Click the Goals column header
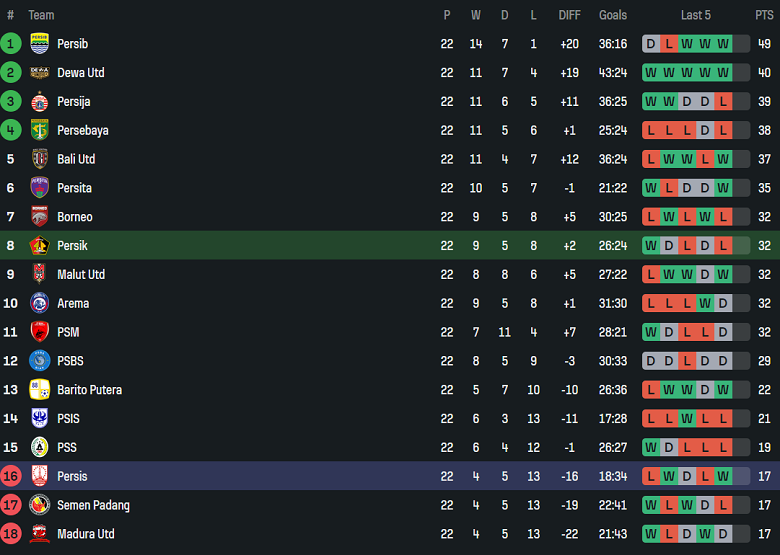This screenshot has width=780, height=555. tap(613, 15)
